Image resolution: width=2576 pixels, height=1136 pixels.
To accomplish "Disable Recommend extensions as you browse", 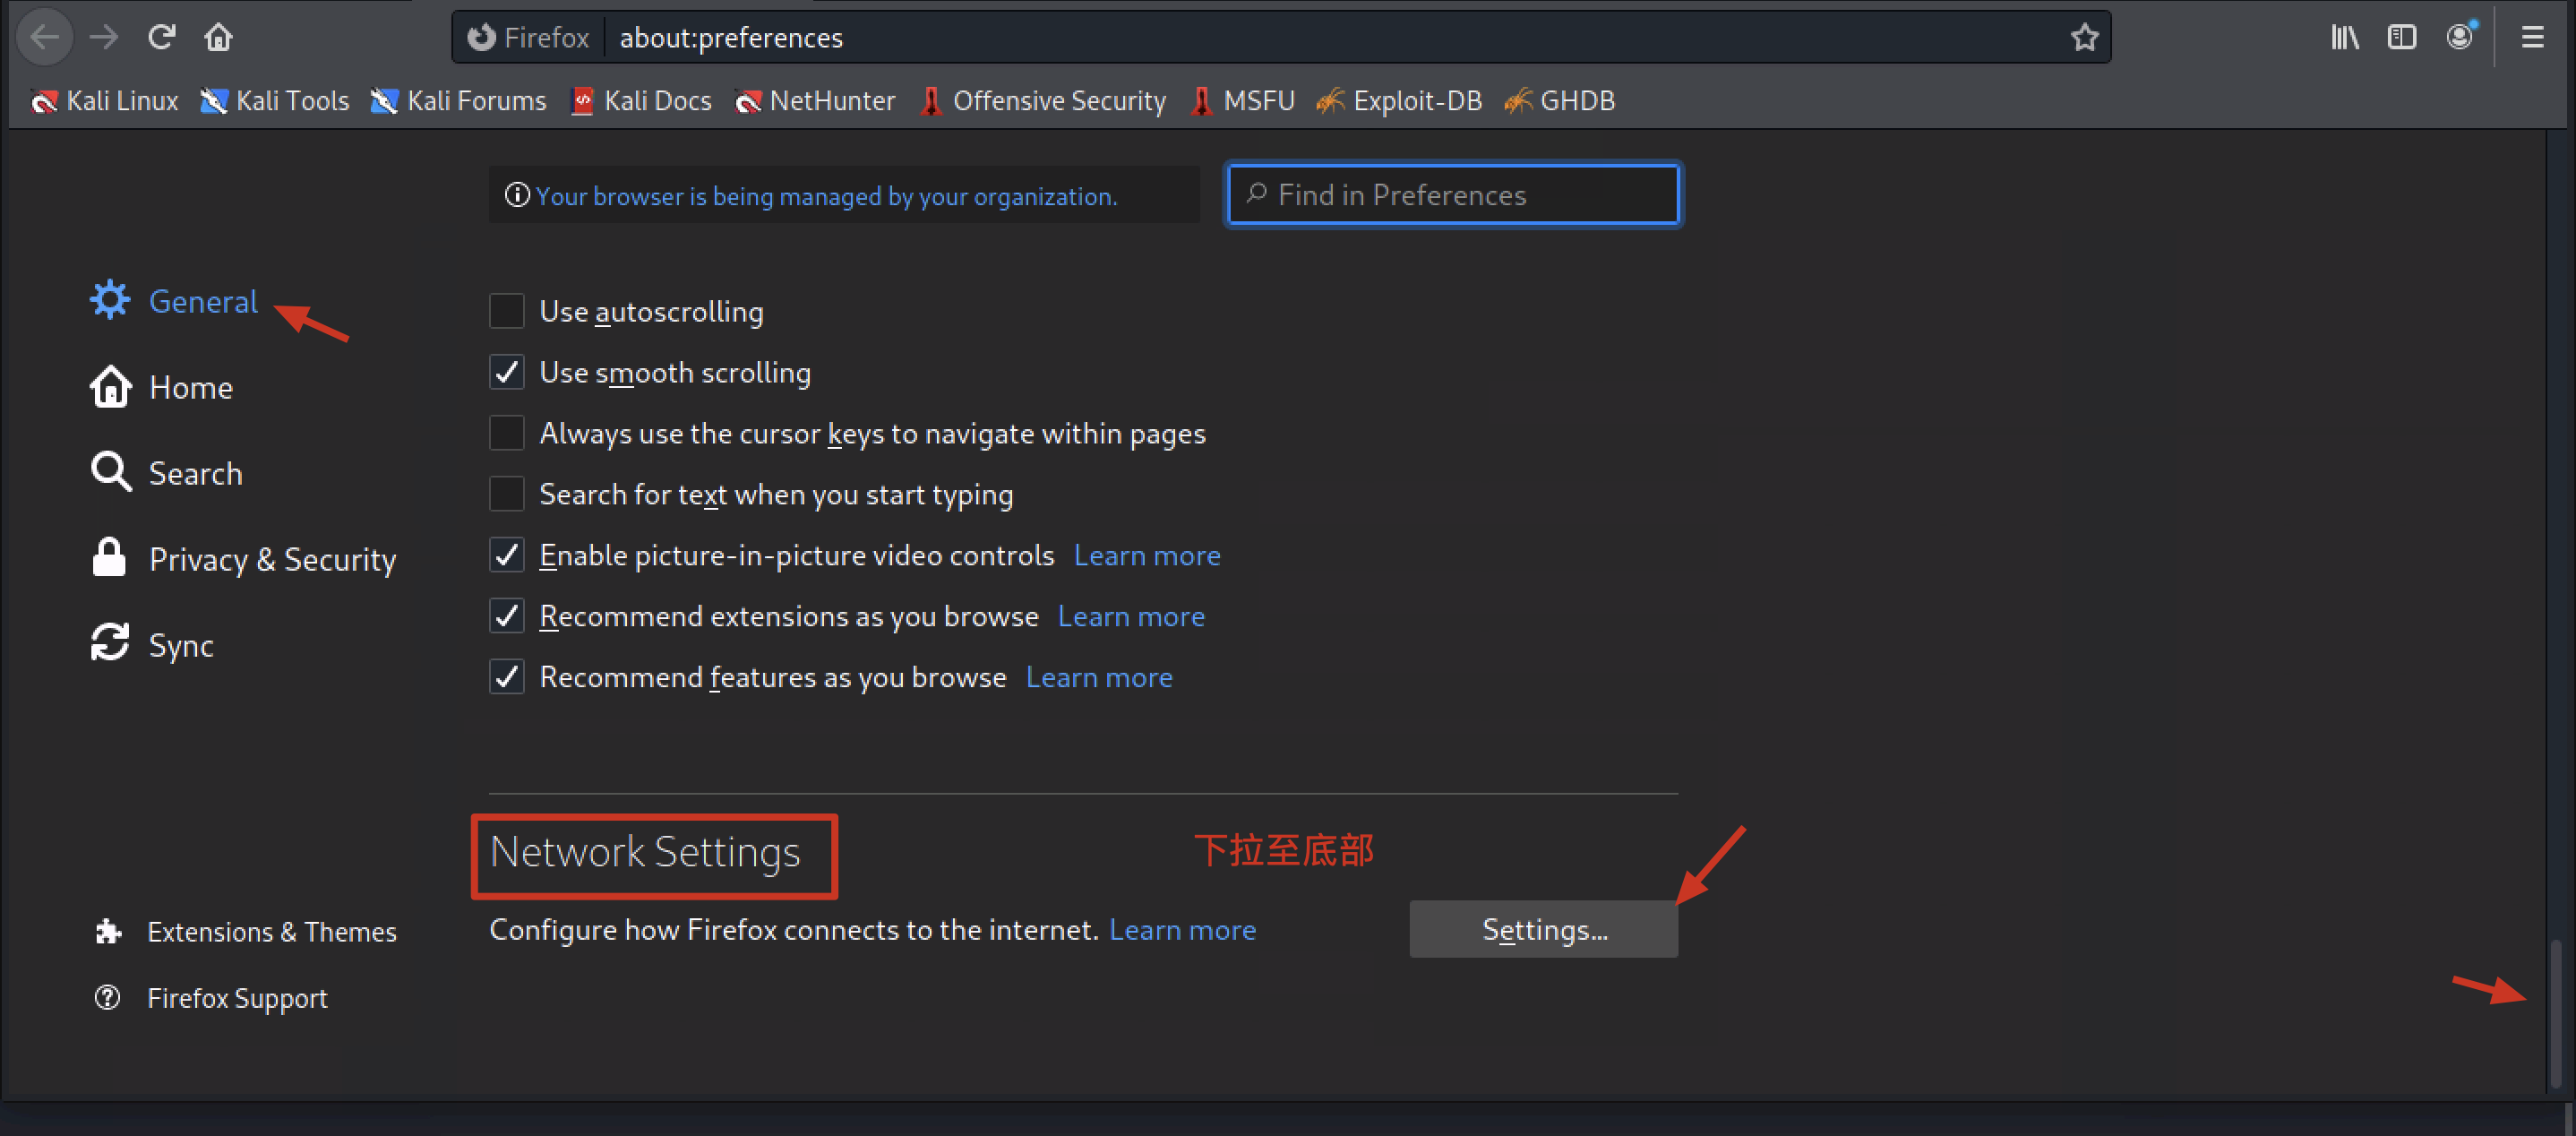I will tap(508, 615).
